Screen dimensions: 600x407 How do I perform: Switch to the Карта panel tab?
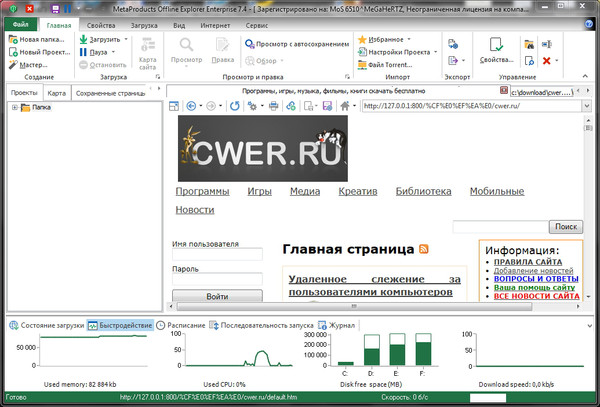coord(57,93)
